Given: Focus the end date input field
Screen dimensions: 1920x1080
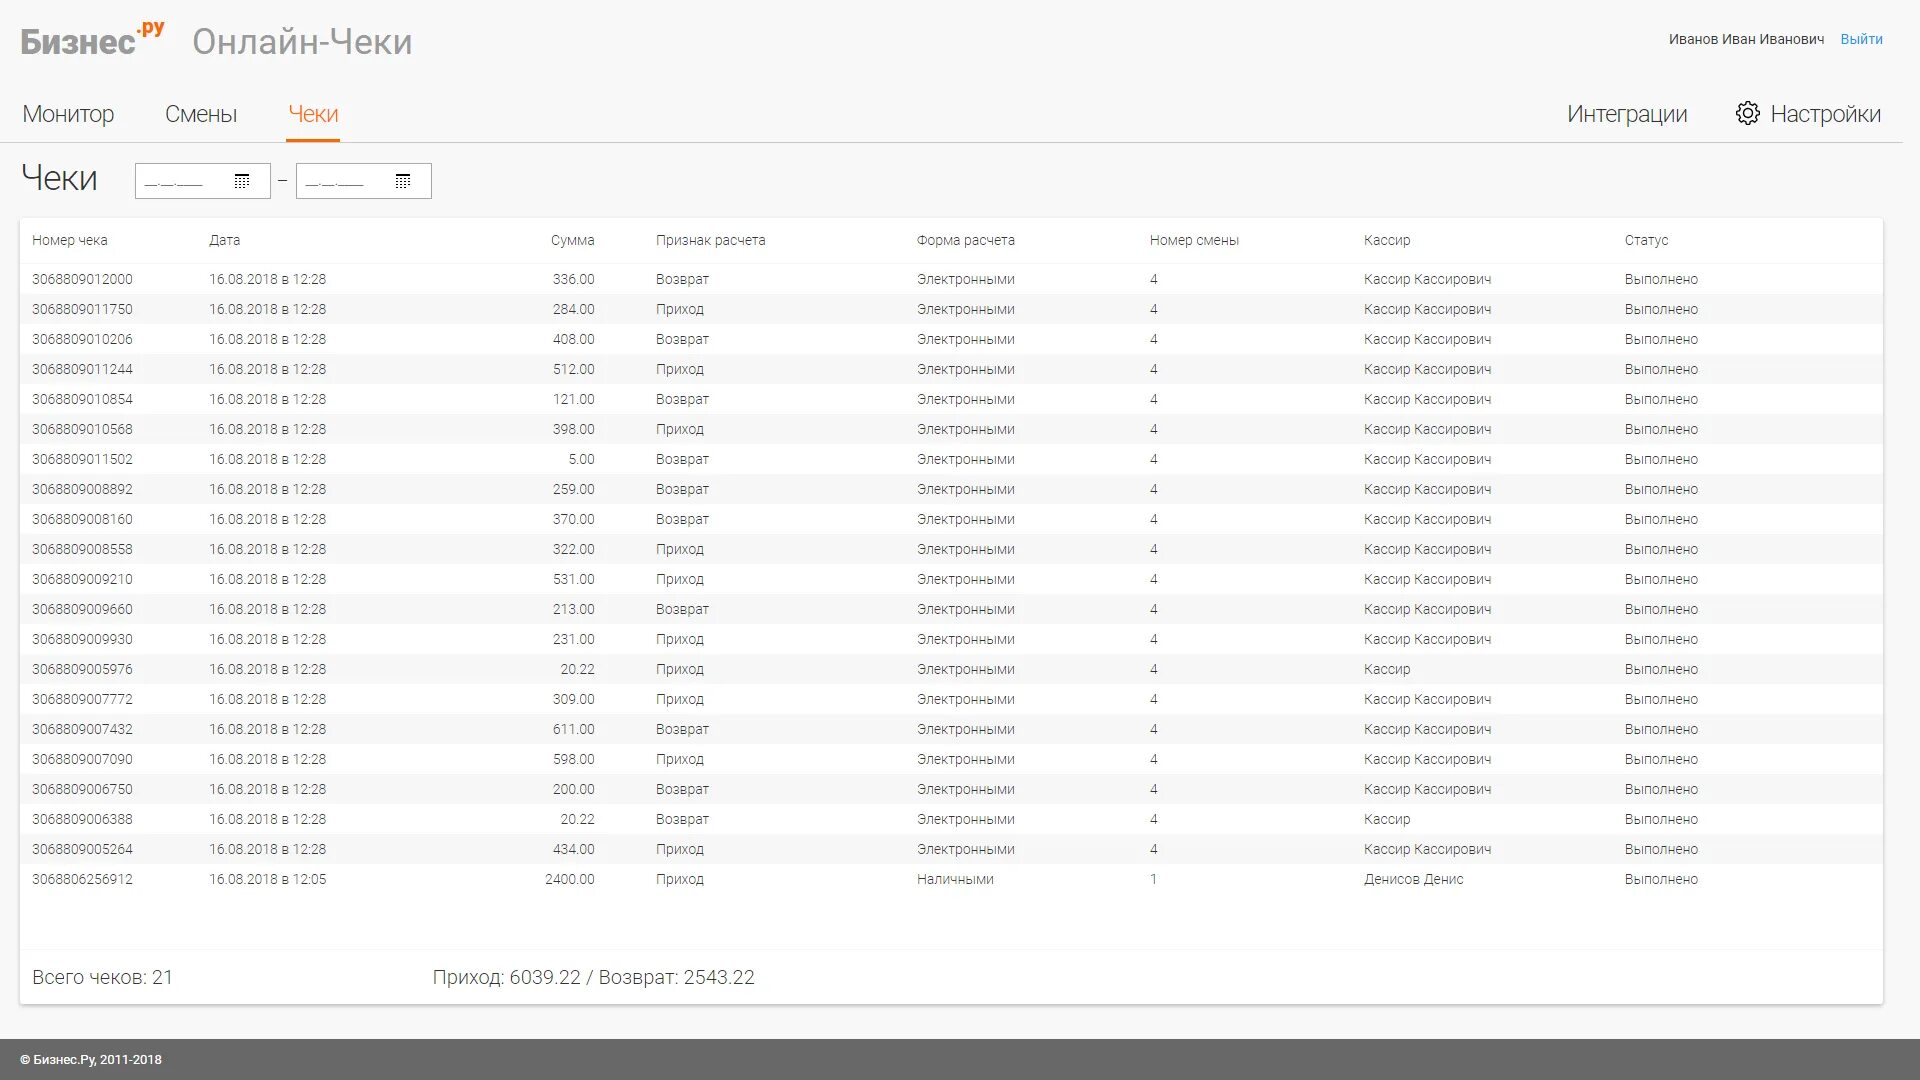Looking at the screenshot, I should point(364,181).
